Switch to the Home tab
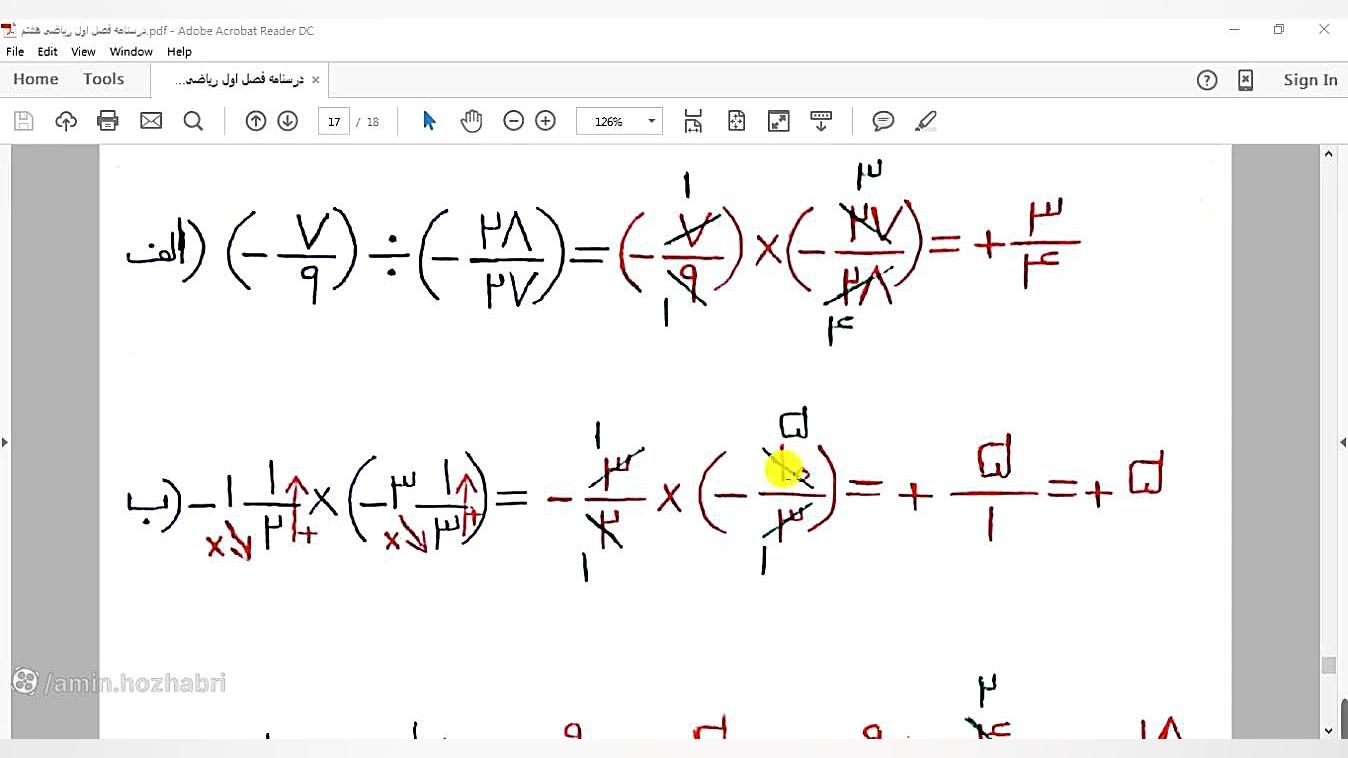1348x758 pixels. pyautogui.click(x=36, y=80)
